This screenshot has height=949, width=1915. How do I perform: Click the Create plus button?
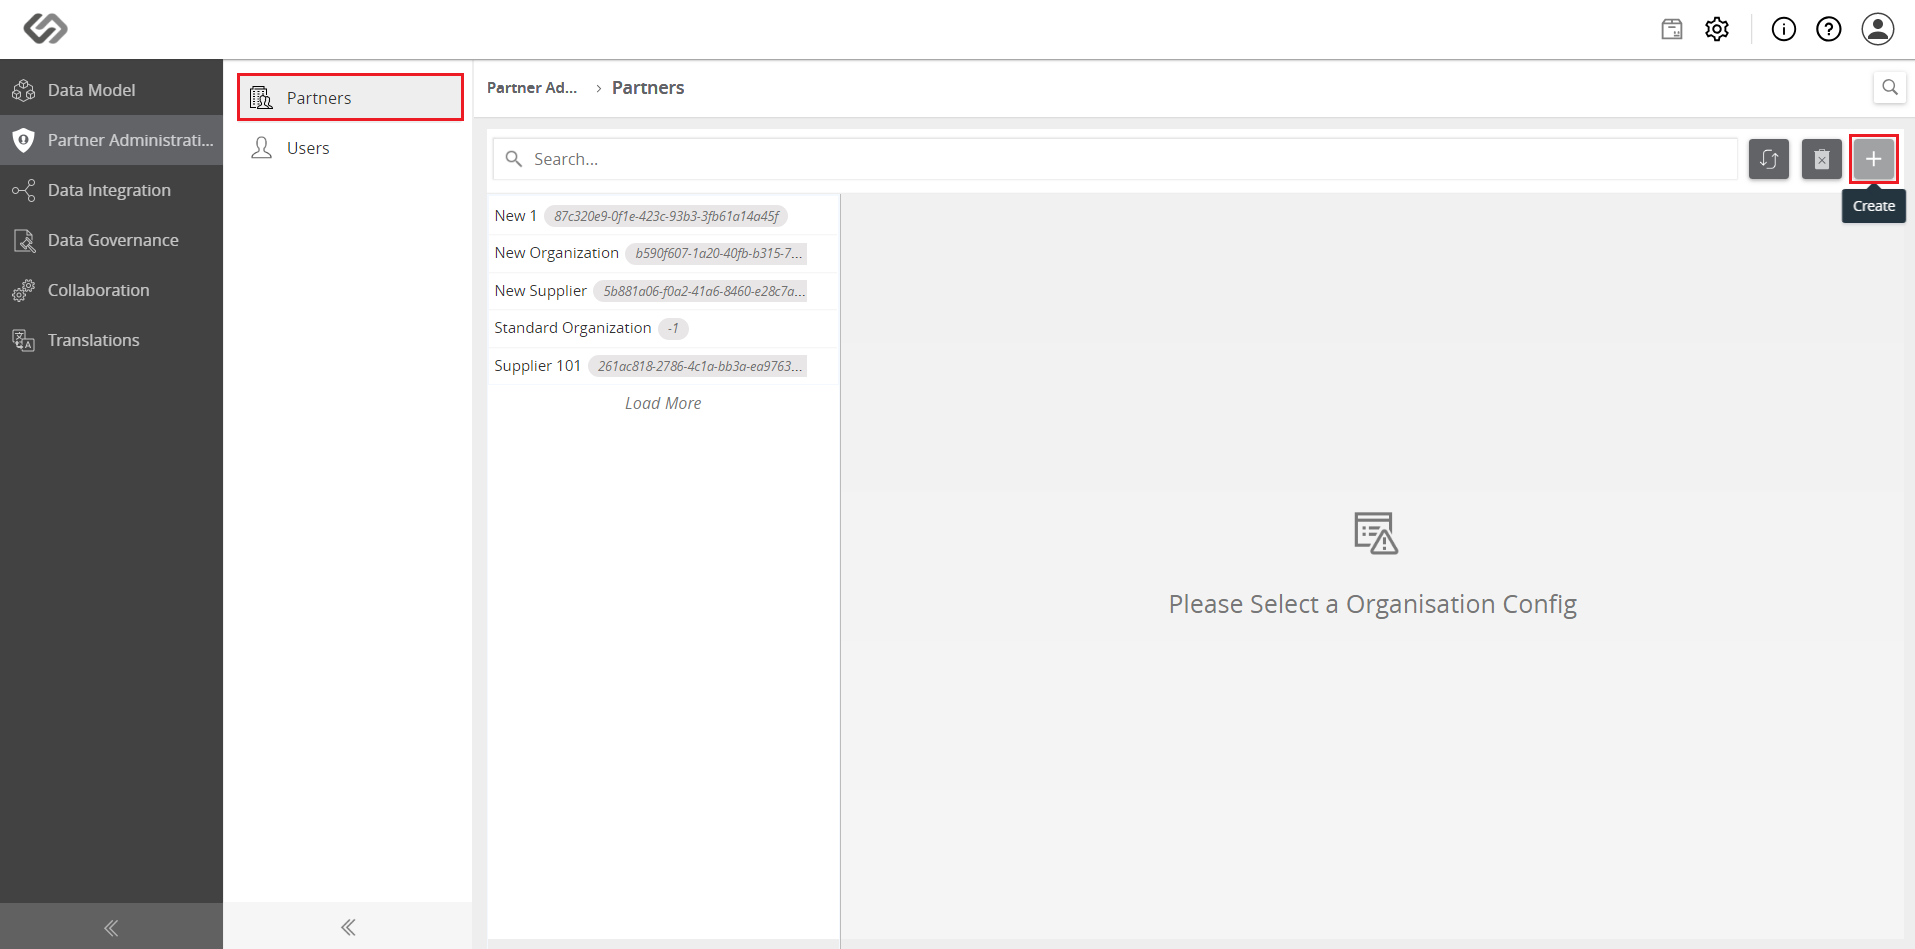[1874, 159]
